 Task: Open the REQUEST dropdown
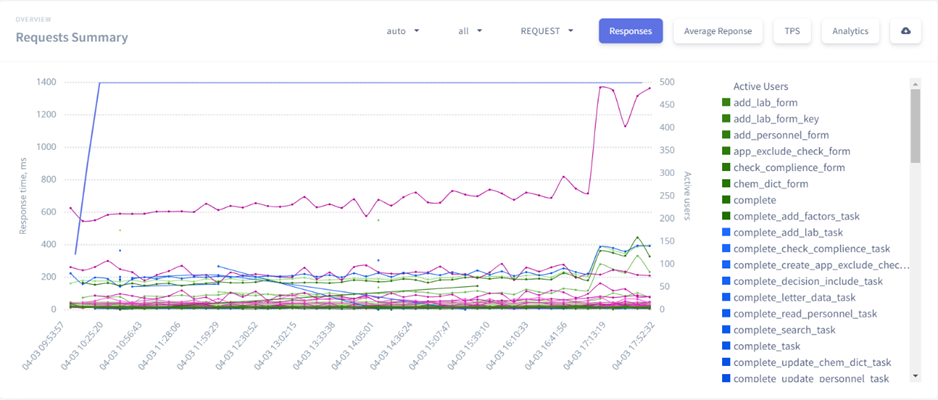[x=547, y=31]
